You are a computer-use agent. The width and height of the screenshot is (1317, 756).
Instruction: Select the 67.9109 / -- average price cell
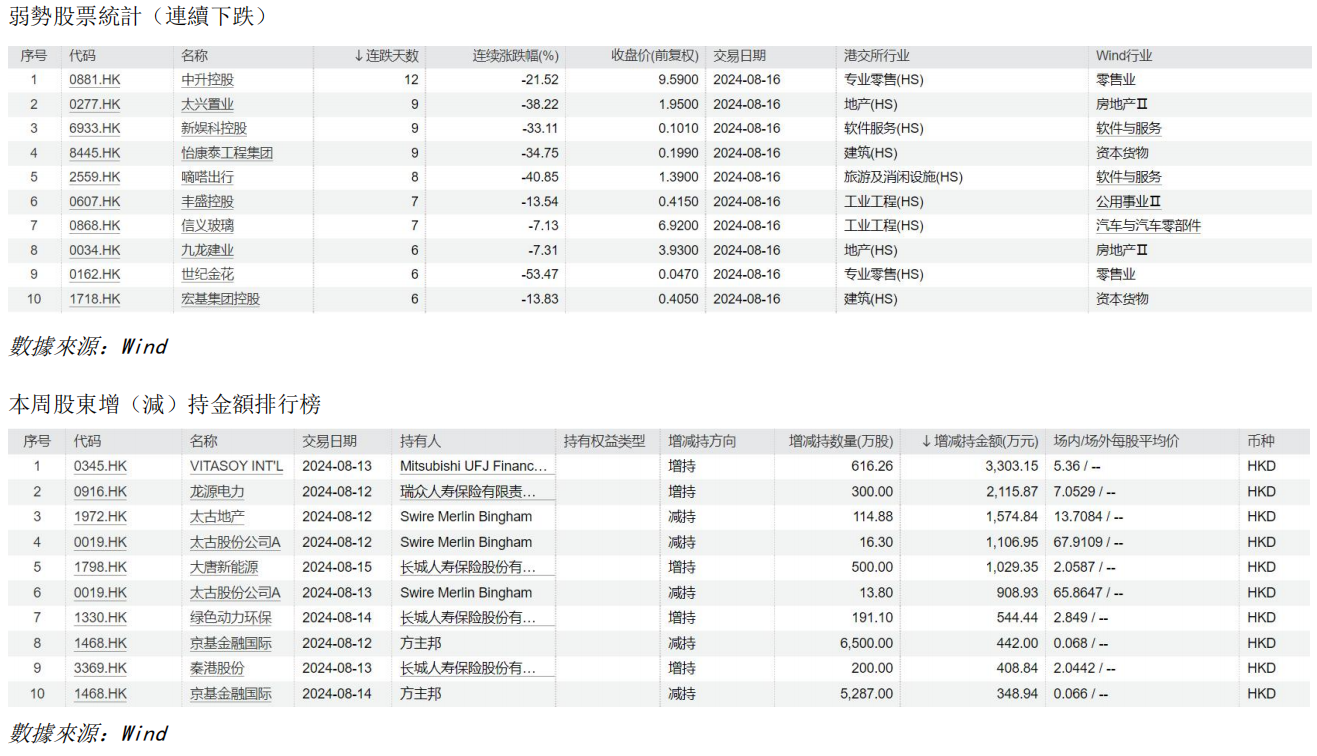click(x=1088, y=542)
